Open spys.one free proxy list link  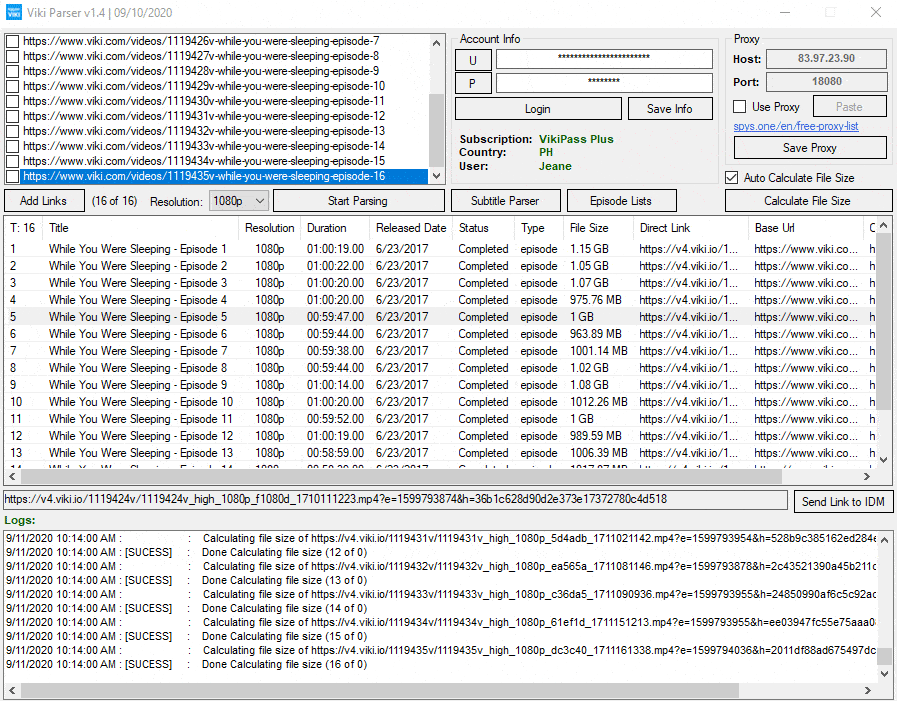point(796,126)
